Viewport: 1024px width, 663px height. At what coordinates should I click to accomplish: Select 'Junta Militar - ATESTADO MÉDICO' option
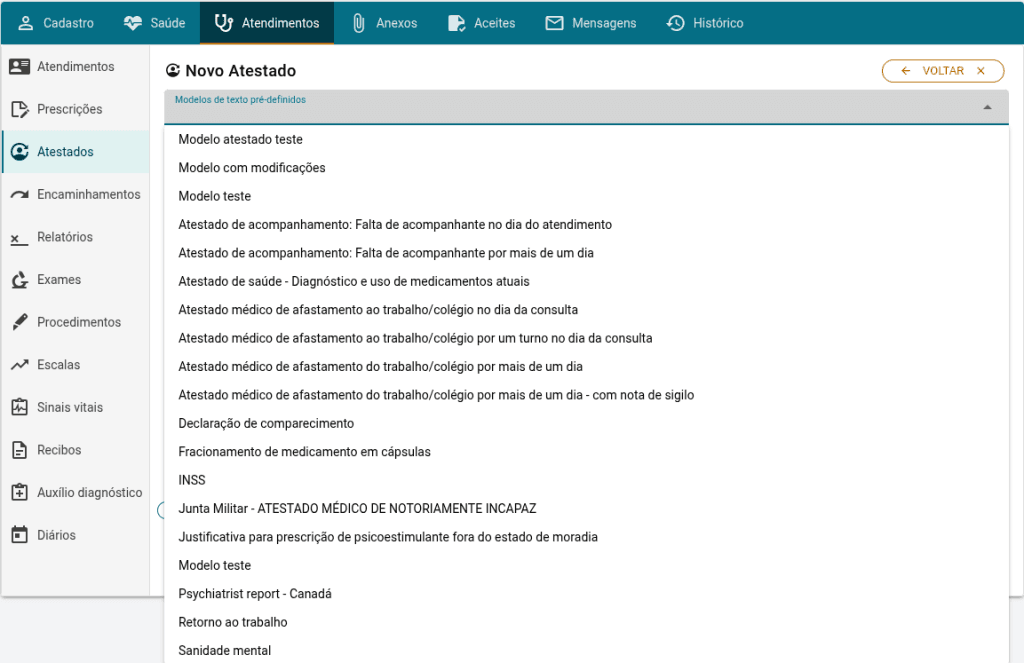point(586,509)
